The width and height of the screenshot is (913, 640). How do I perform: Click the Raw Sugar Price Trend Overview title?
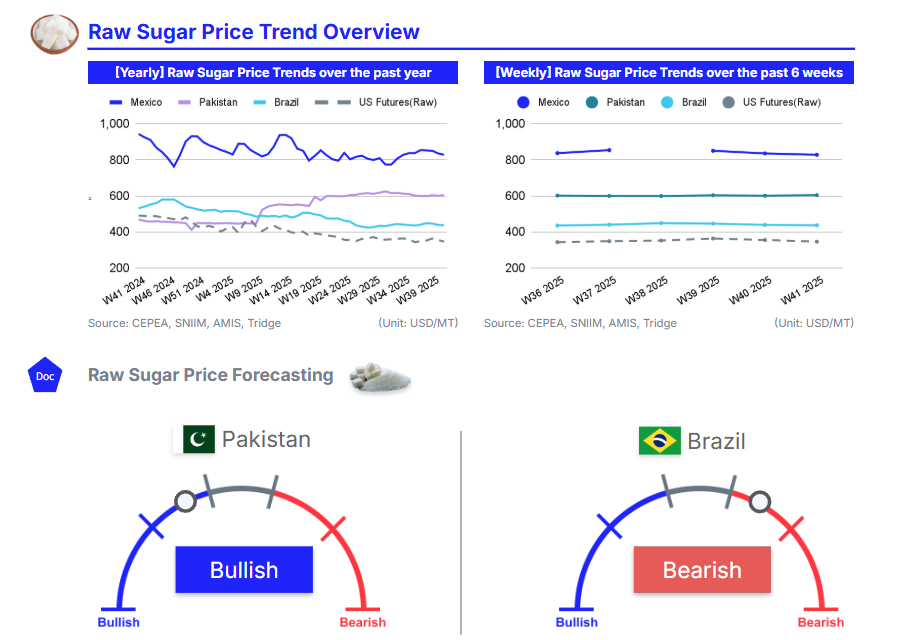(254, 32)
